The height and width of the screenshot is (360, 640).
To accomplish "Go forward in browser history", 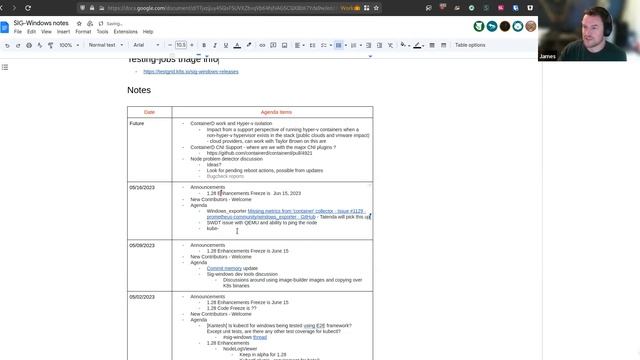I will pos(14,8).
